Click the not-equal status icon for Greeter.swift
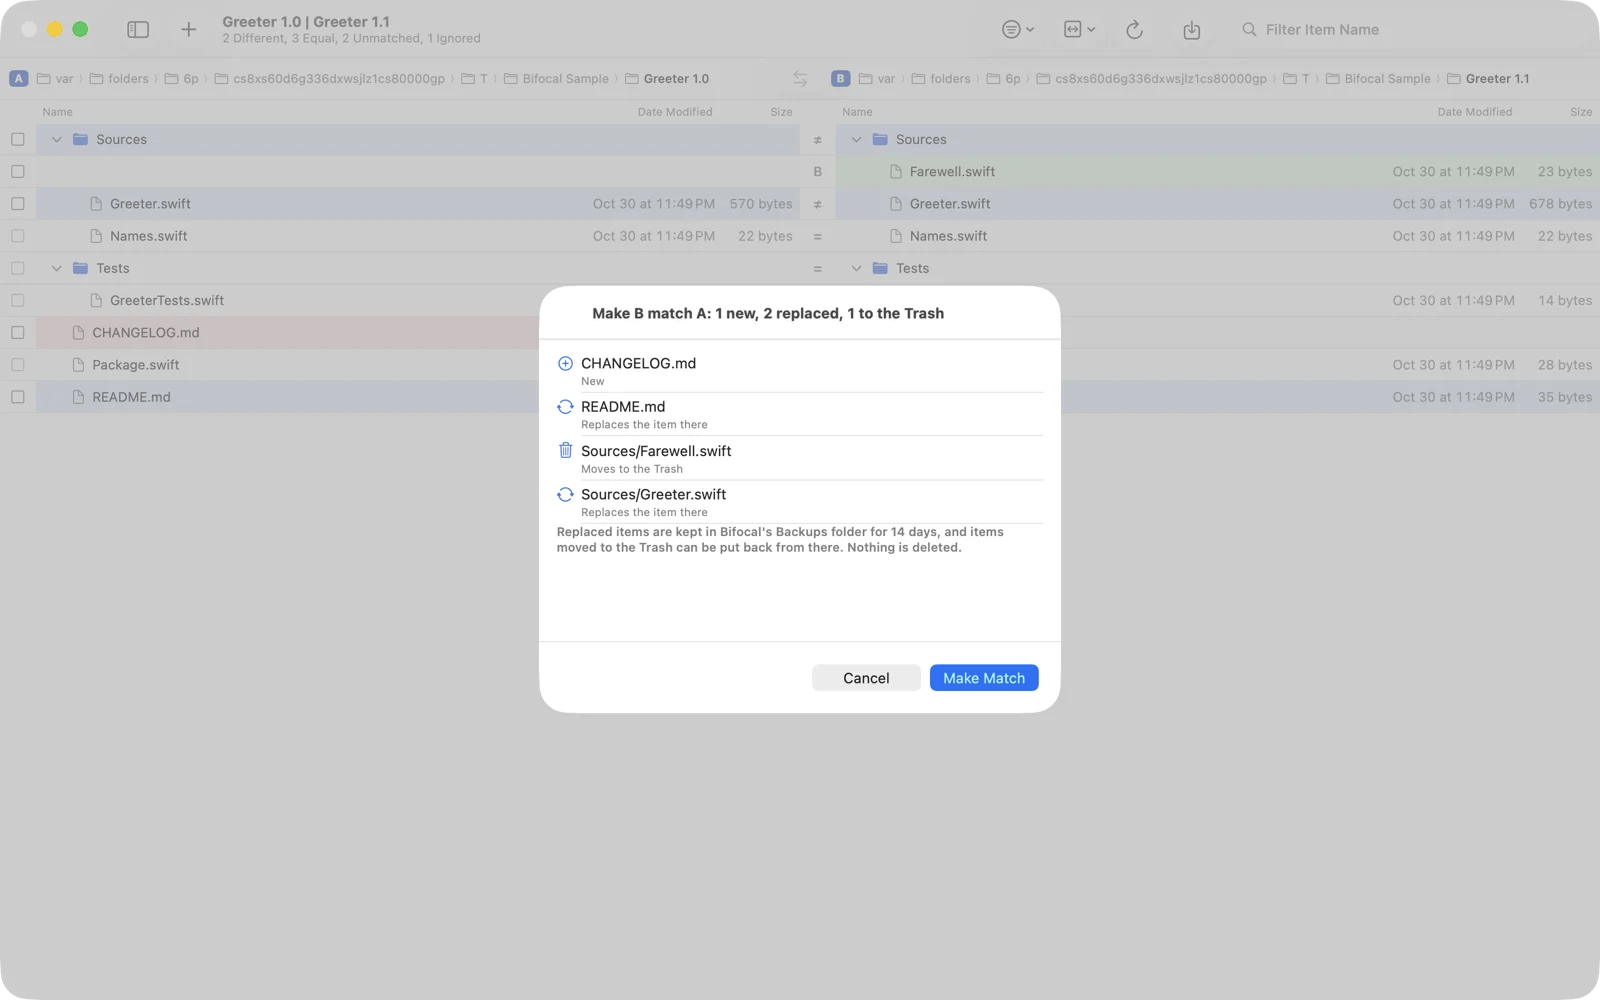This screenshot has width=1600, height=1000. pos(817,204)
